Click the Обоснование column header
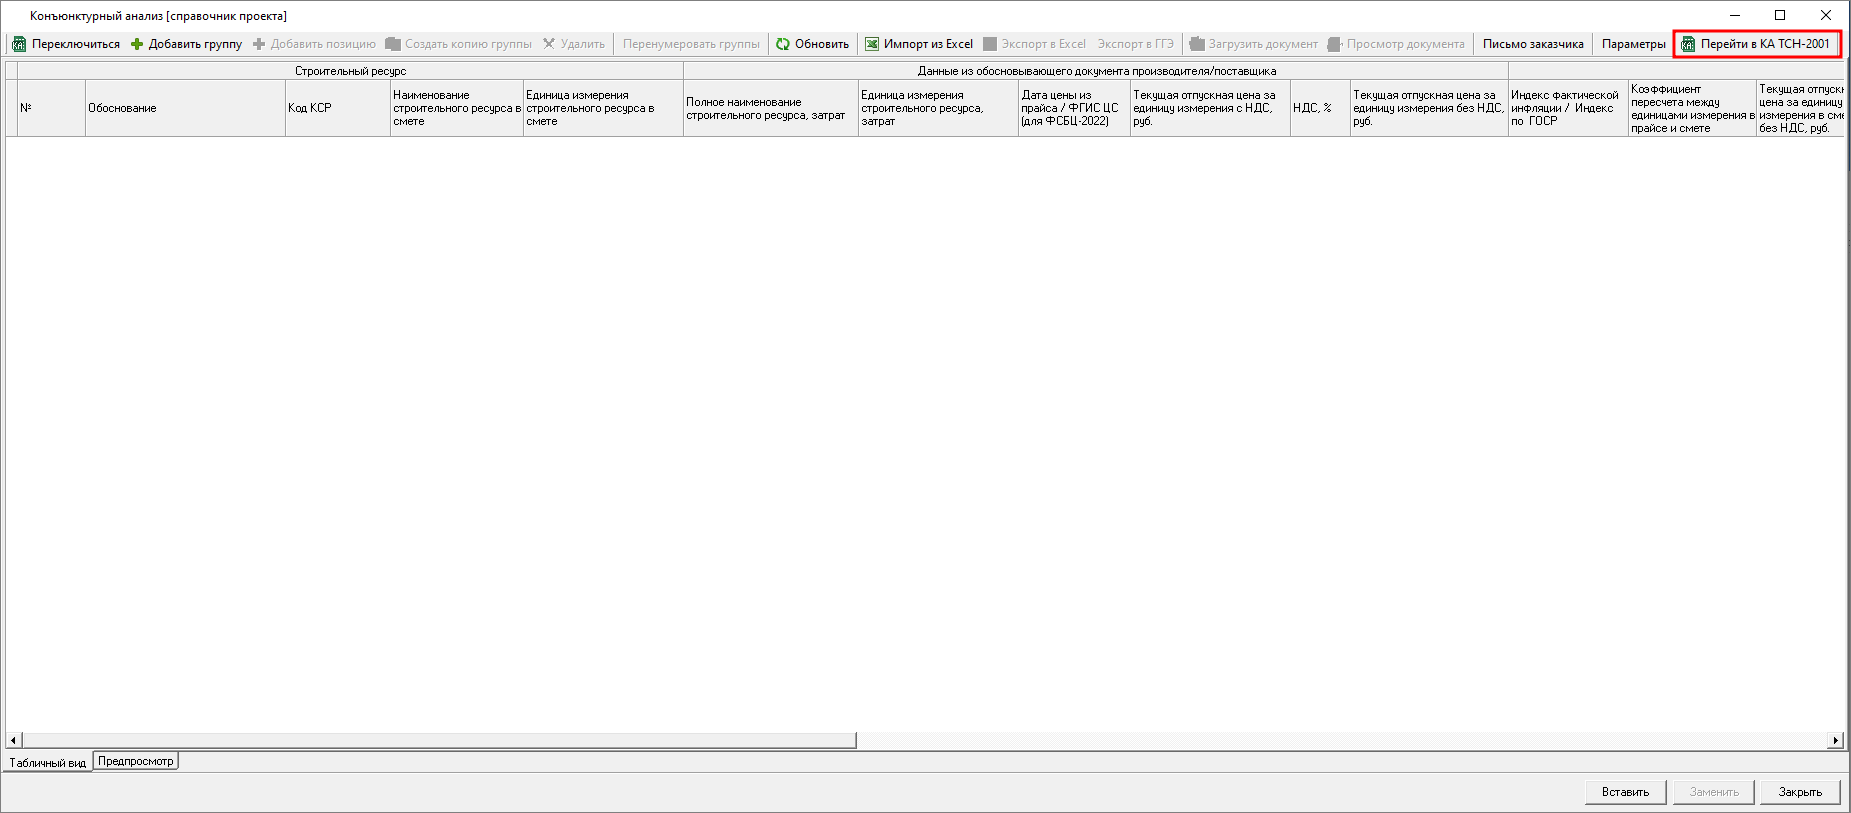This screenshot has width=1851, height=813. [185, 108]
